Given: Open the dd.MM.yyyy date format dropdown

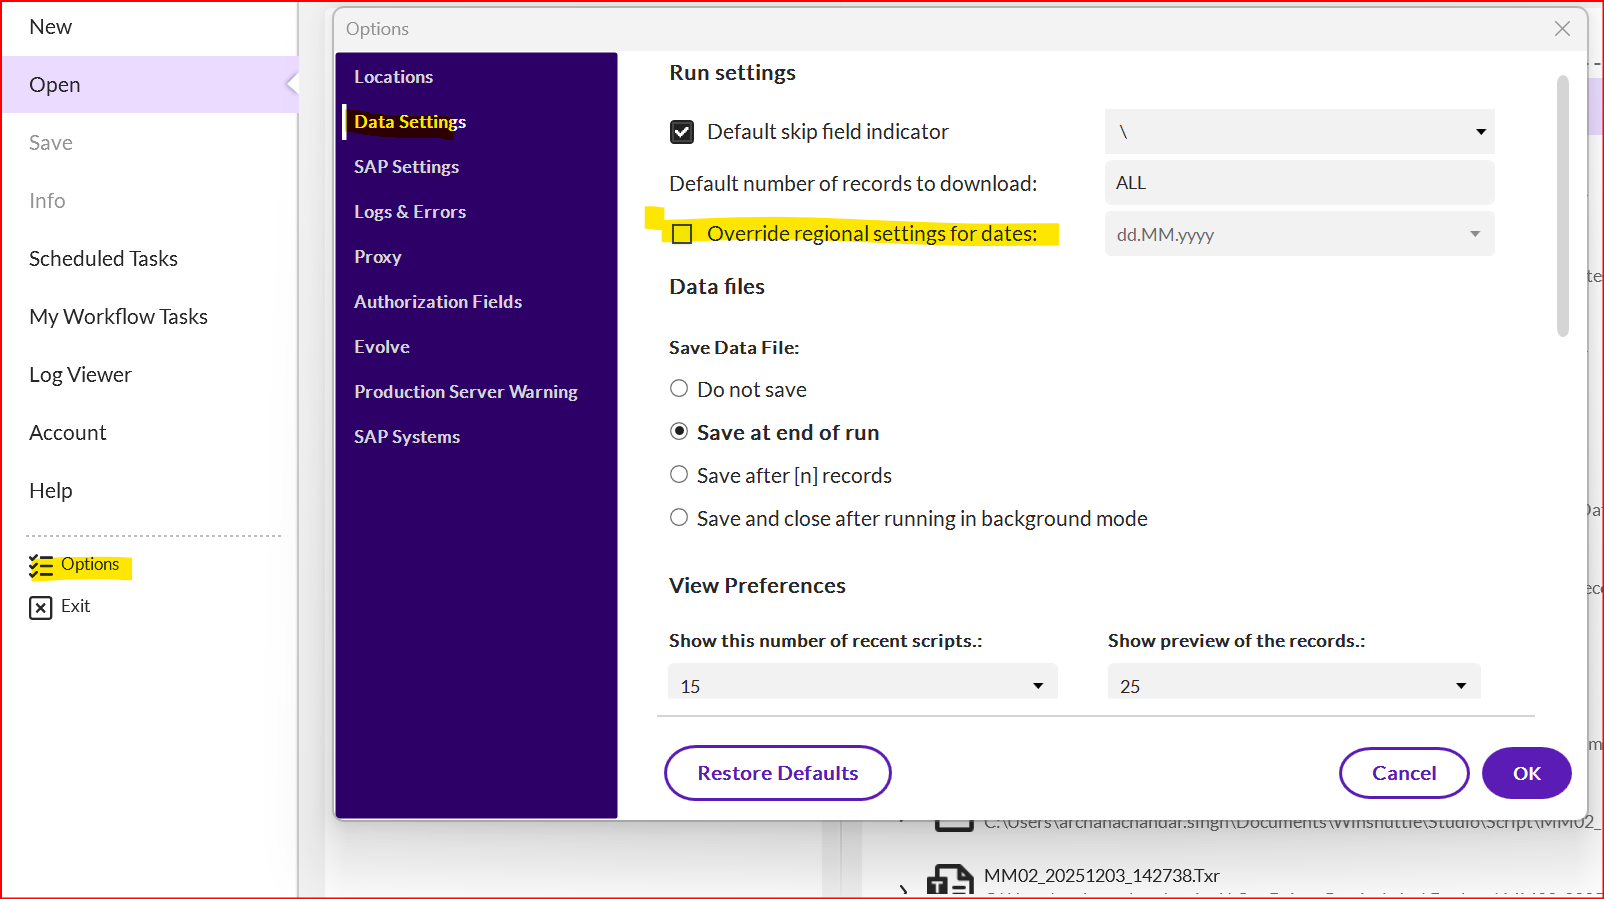Looking at the screenshot, I should 1299,234.
